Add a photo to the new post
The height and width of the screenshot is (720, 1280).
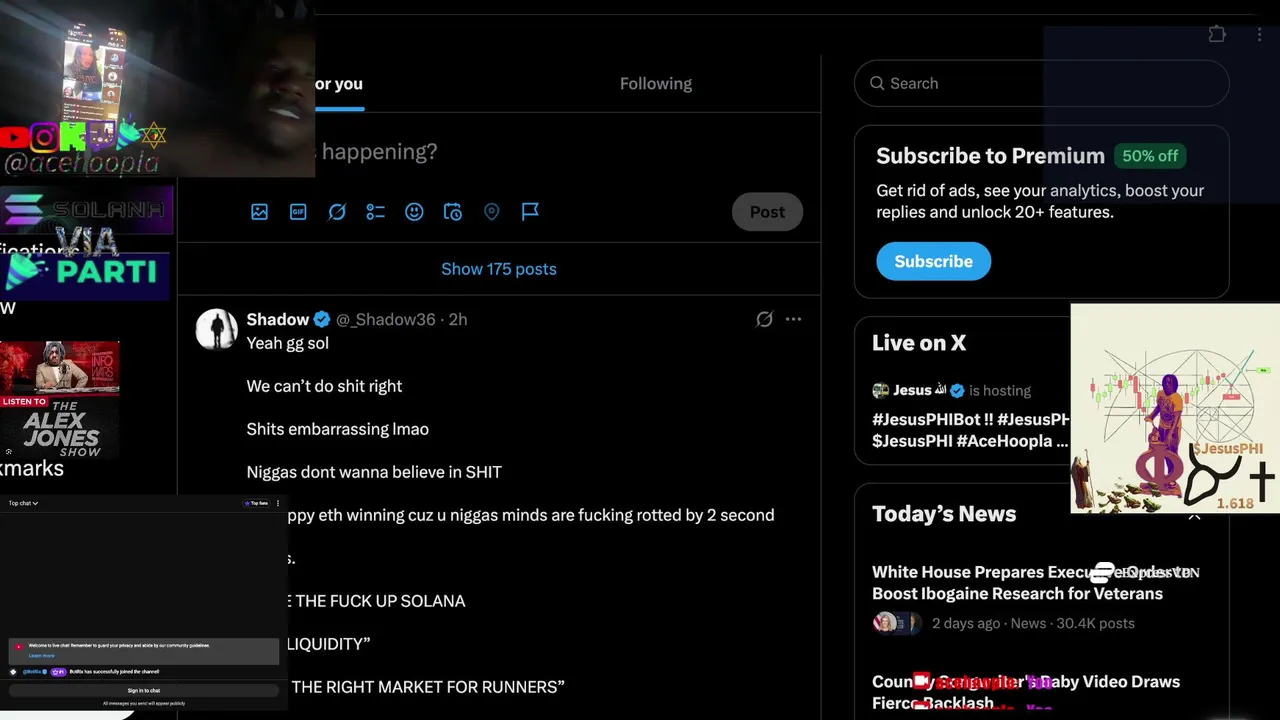259,212
